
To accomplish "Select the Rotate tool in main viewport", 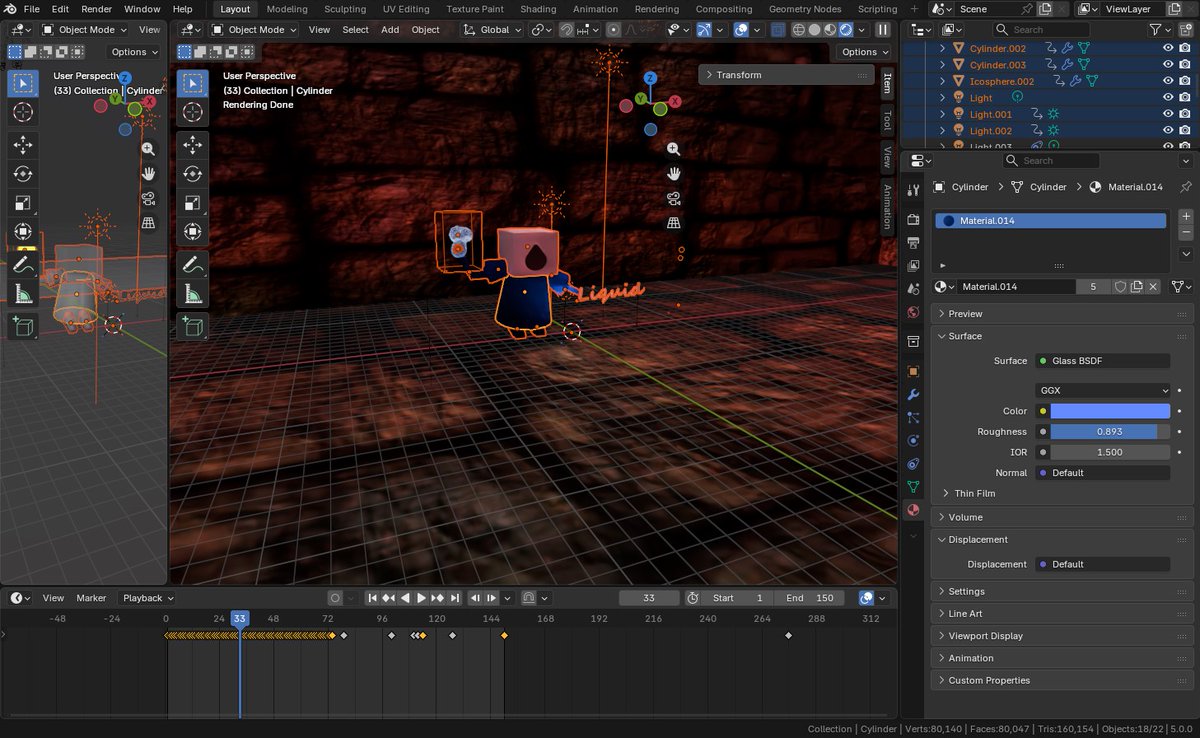I will 193,174.
